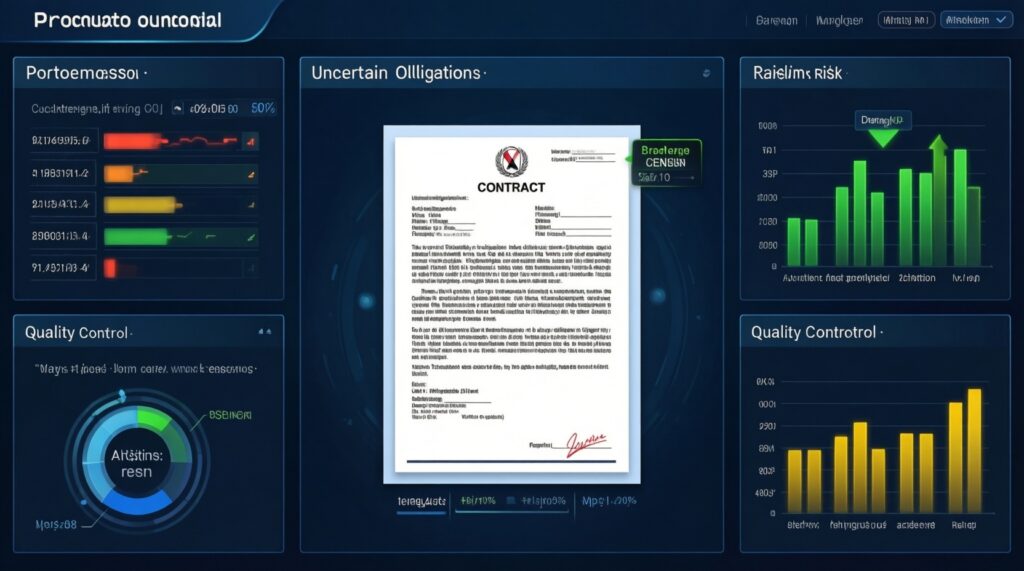Image resolution: width=1024 pixels, height=571 pixels.
Task: Expand the green downward triangle chart marker
Action: (883, 139)
